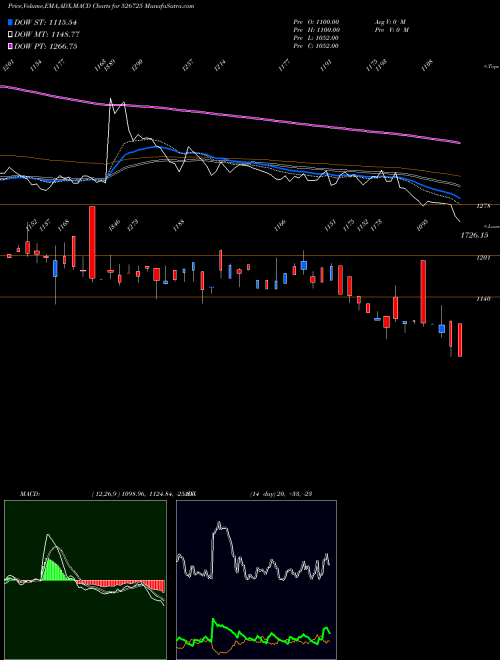Click the 'Pre H: 1100.00' value
This screenshot has height=660, width=500.
coord(316,30)
